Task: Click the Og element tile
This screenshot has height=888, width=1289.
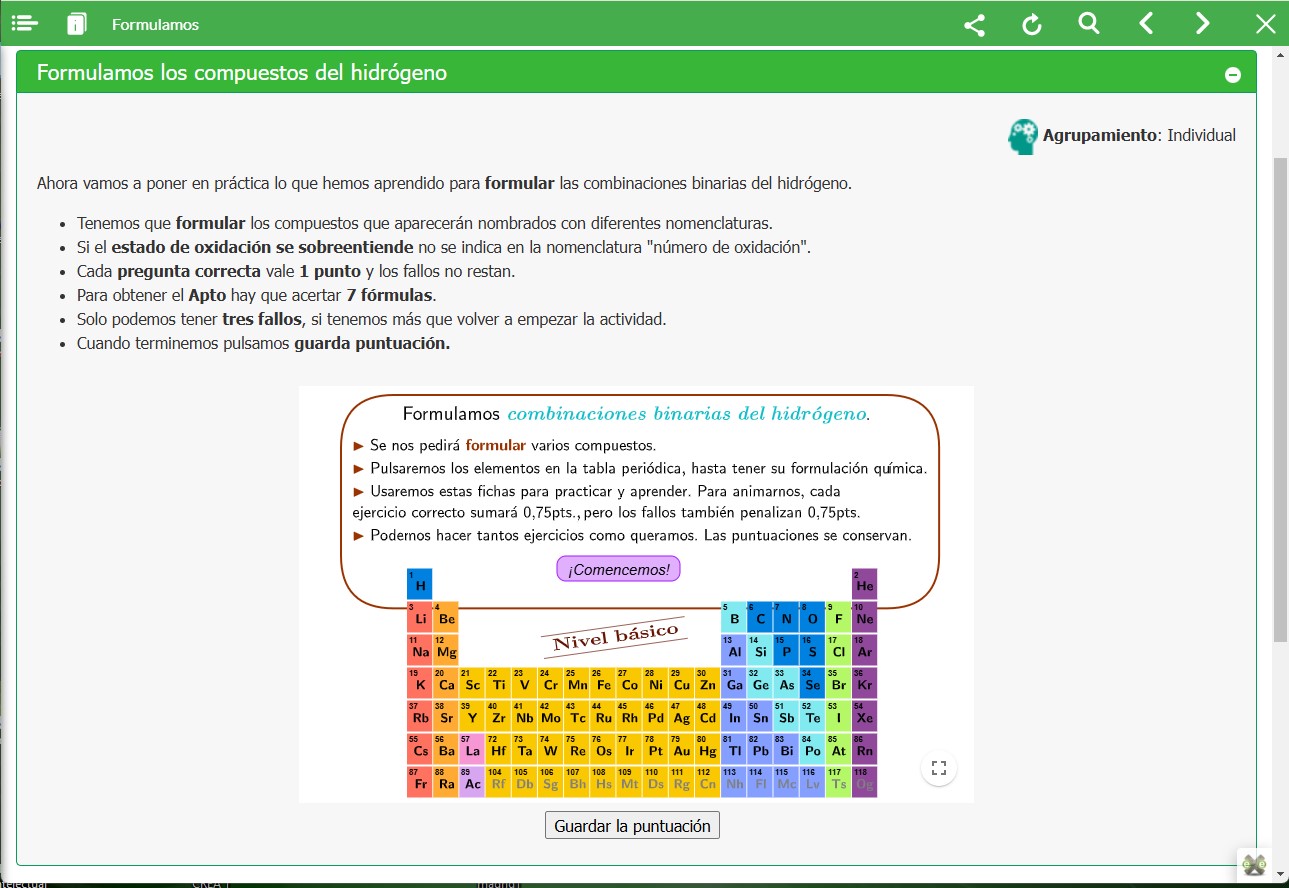Action: click(864, 782)
